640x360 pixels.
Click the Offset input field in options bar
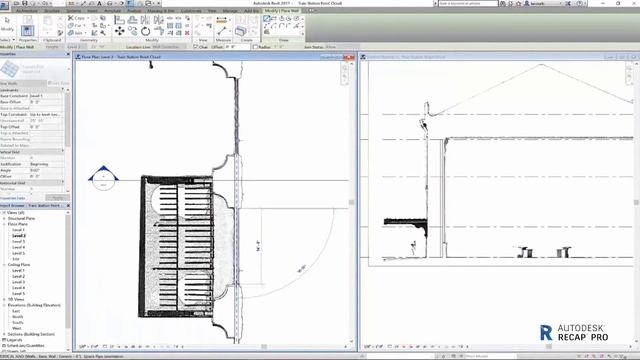click(x=237, y=47)
